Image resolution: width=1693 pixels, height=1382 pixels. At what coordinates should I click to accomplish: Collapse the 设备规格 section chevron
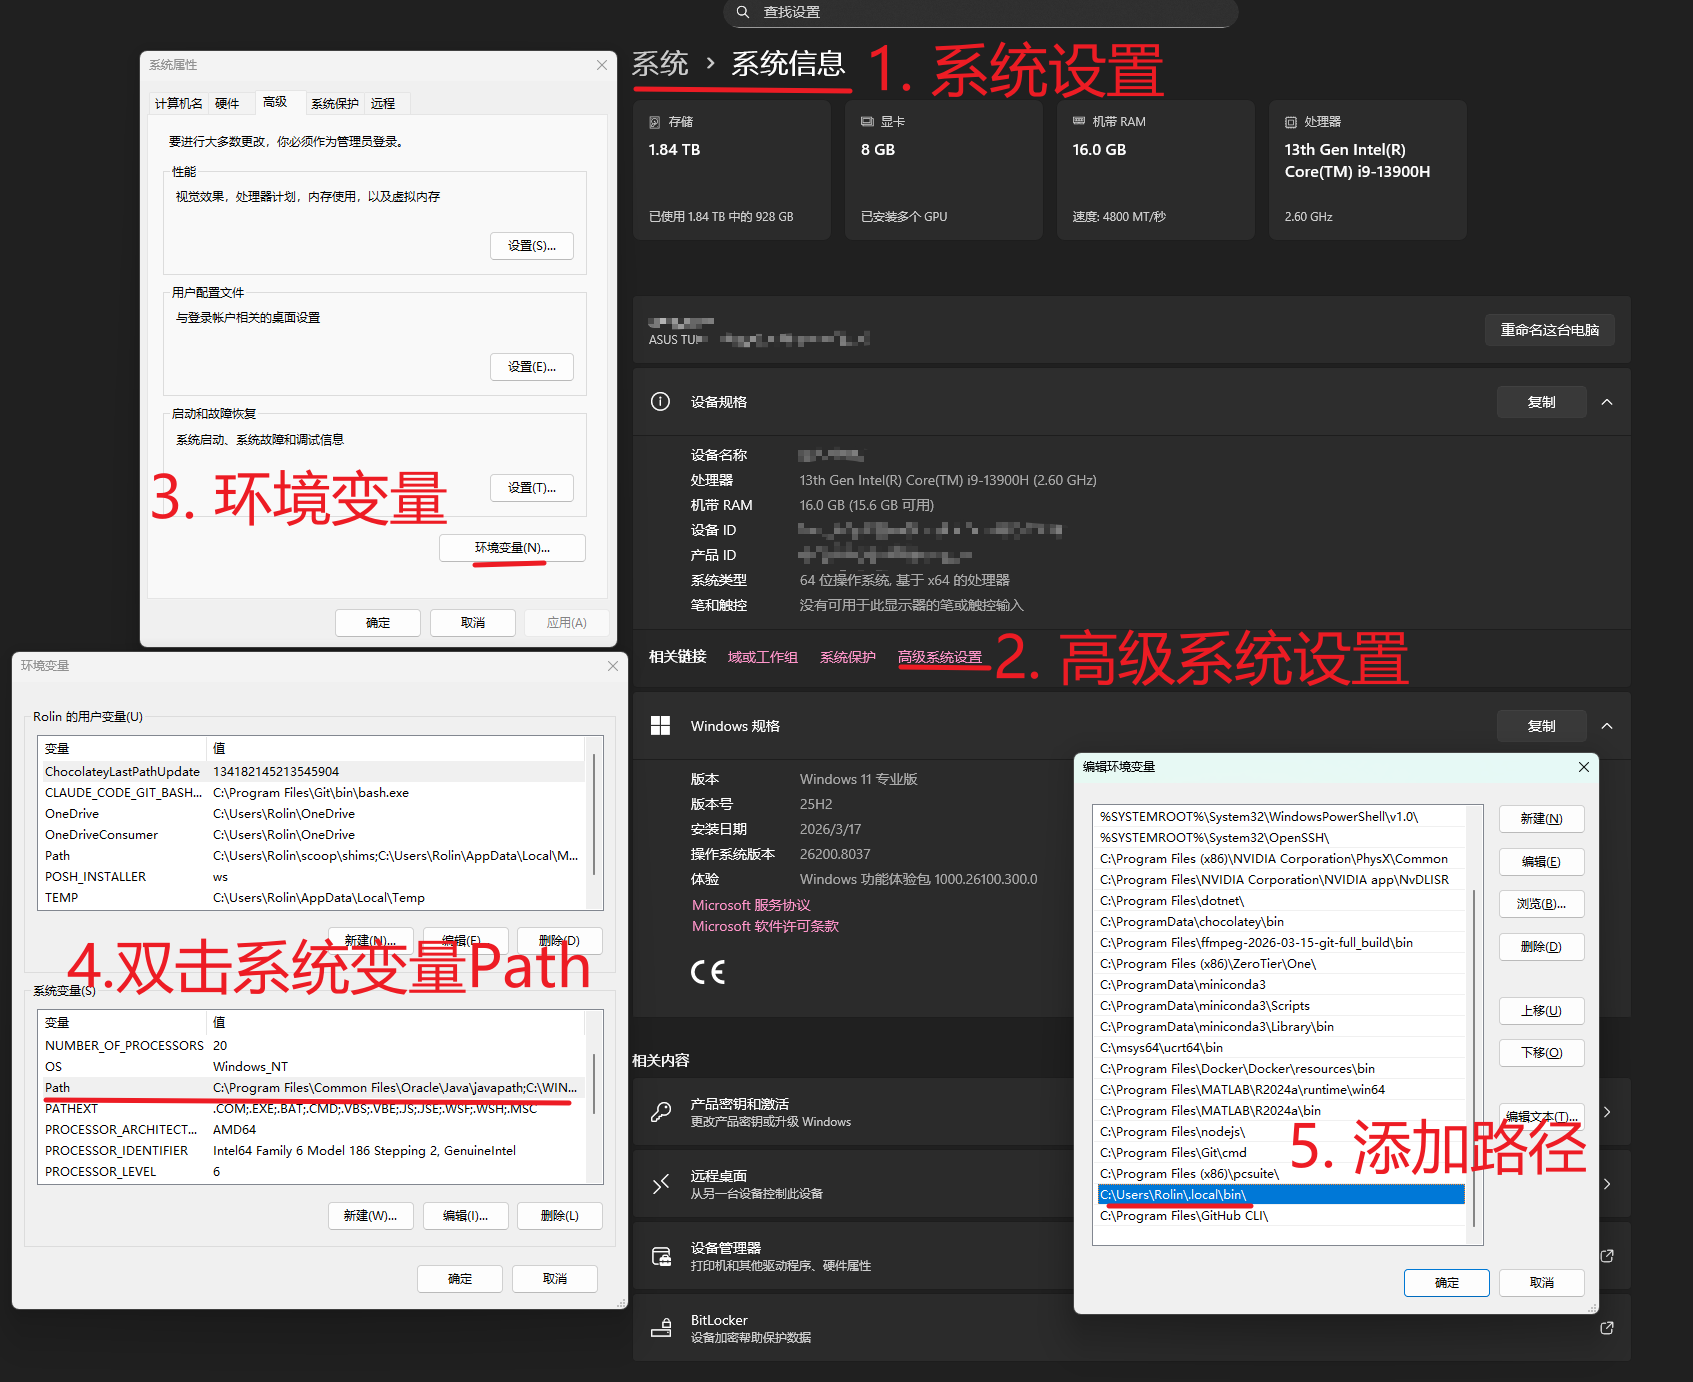[x=1607, y=402]
